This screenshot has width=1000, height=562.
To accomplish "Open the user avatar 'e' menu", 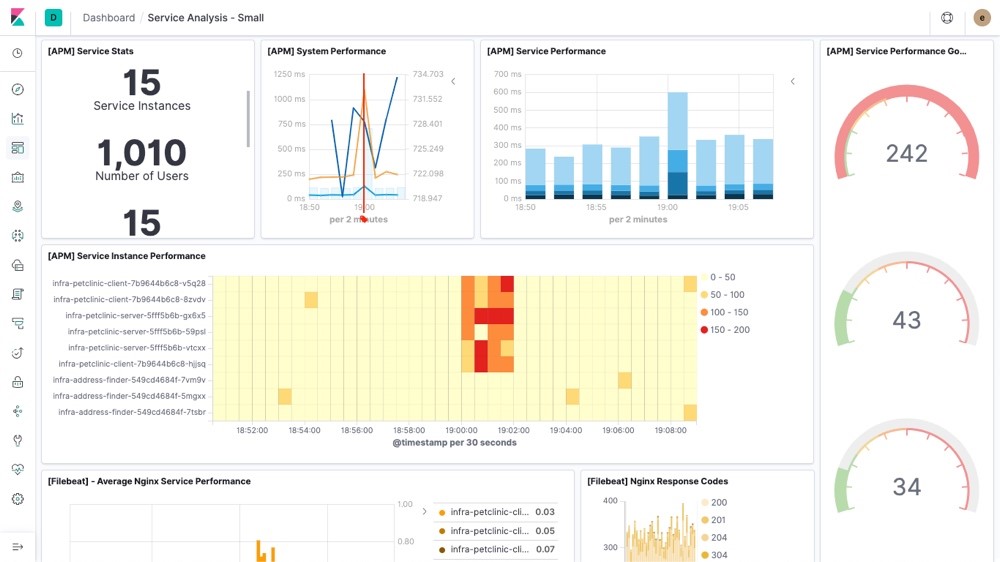I will (981, 18).
